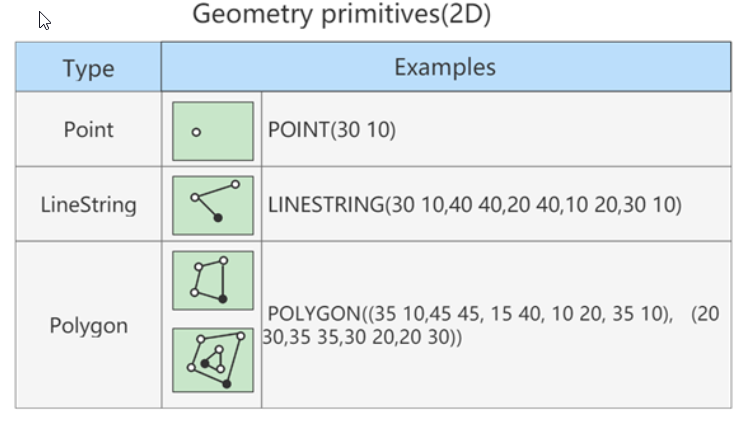Viewport: 745px width, 421px height.
Task: Click the inner triangle in holed Polygon
Action: tap(214, 361)
